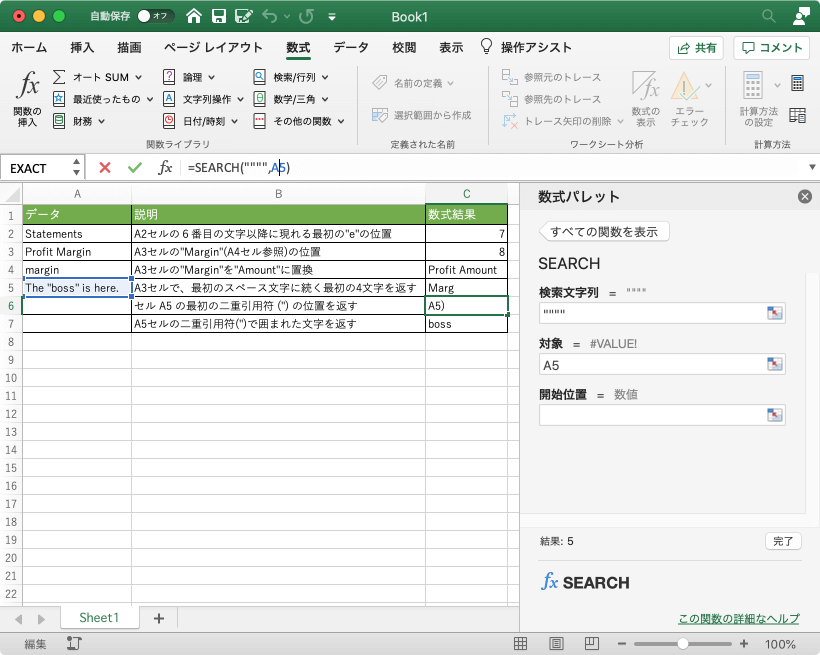Click the share user icon in title bar
Screen dimensions: 820x655
coord(801,16)
